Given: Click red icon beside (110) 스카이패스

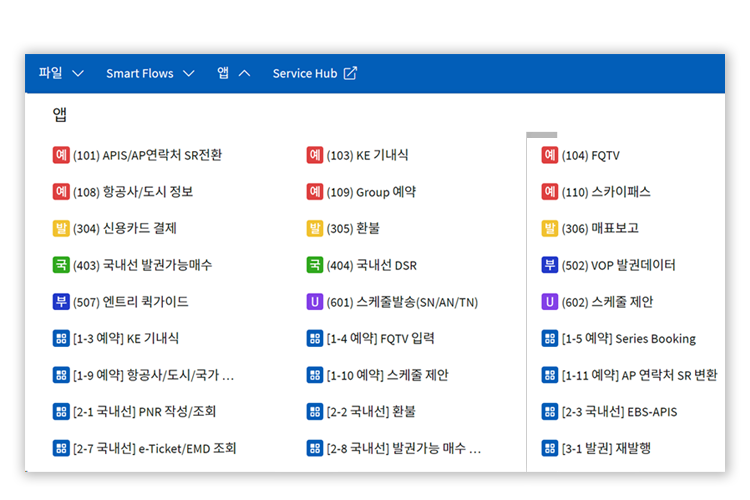Looking at the screenshot, I should pos(550,192).
